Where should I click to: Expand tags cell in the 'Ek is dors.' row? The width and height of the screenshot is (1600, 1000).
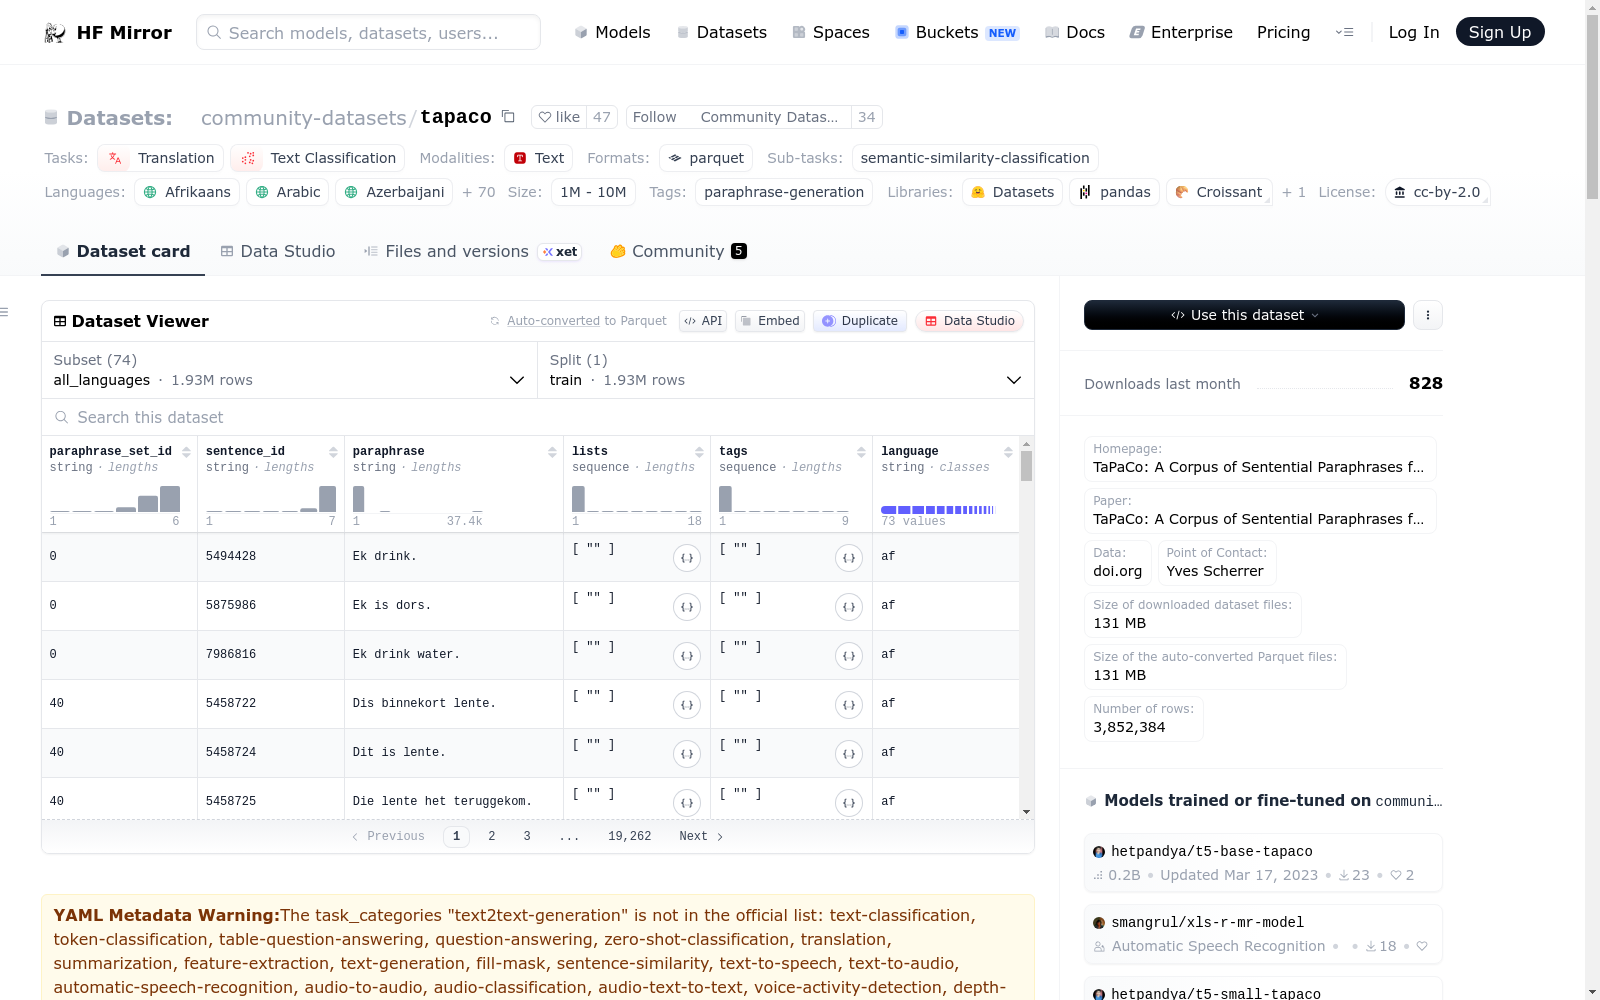tap(849, 607)
